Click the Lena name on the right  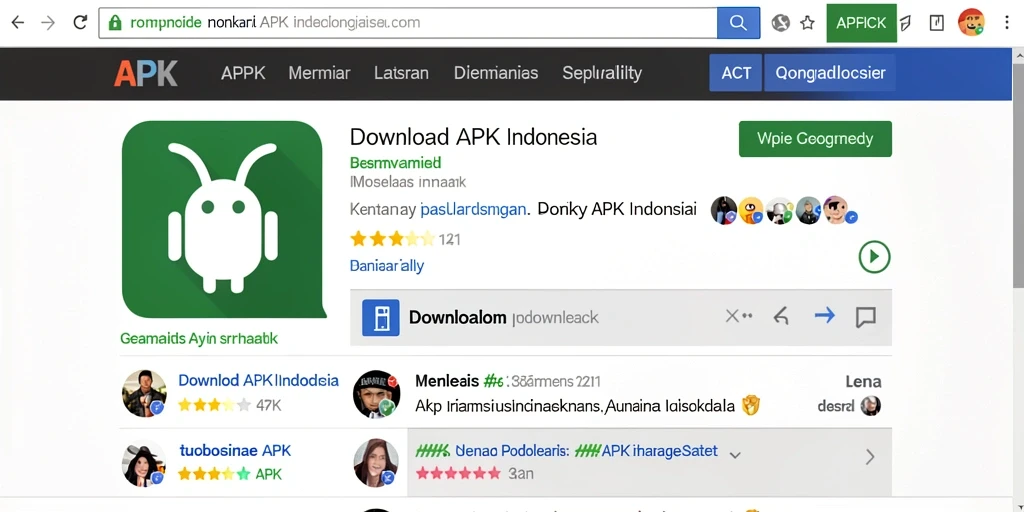pyautogui.click(x=863, y=381)
